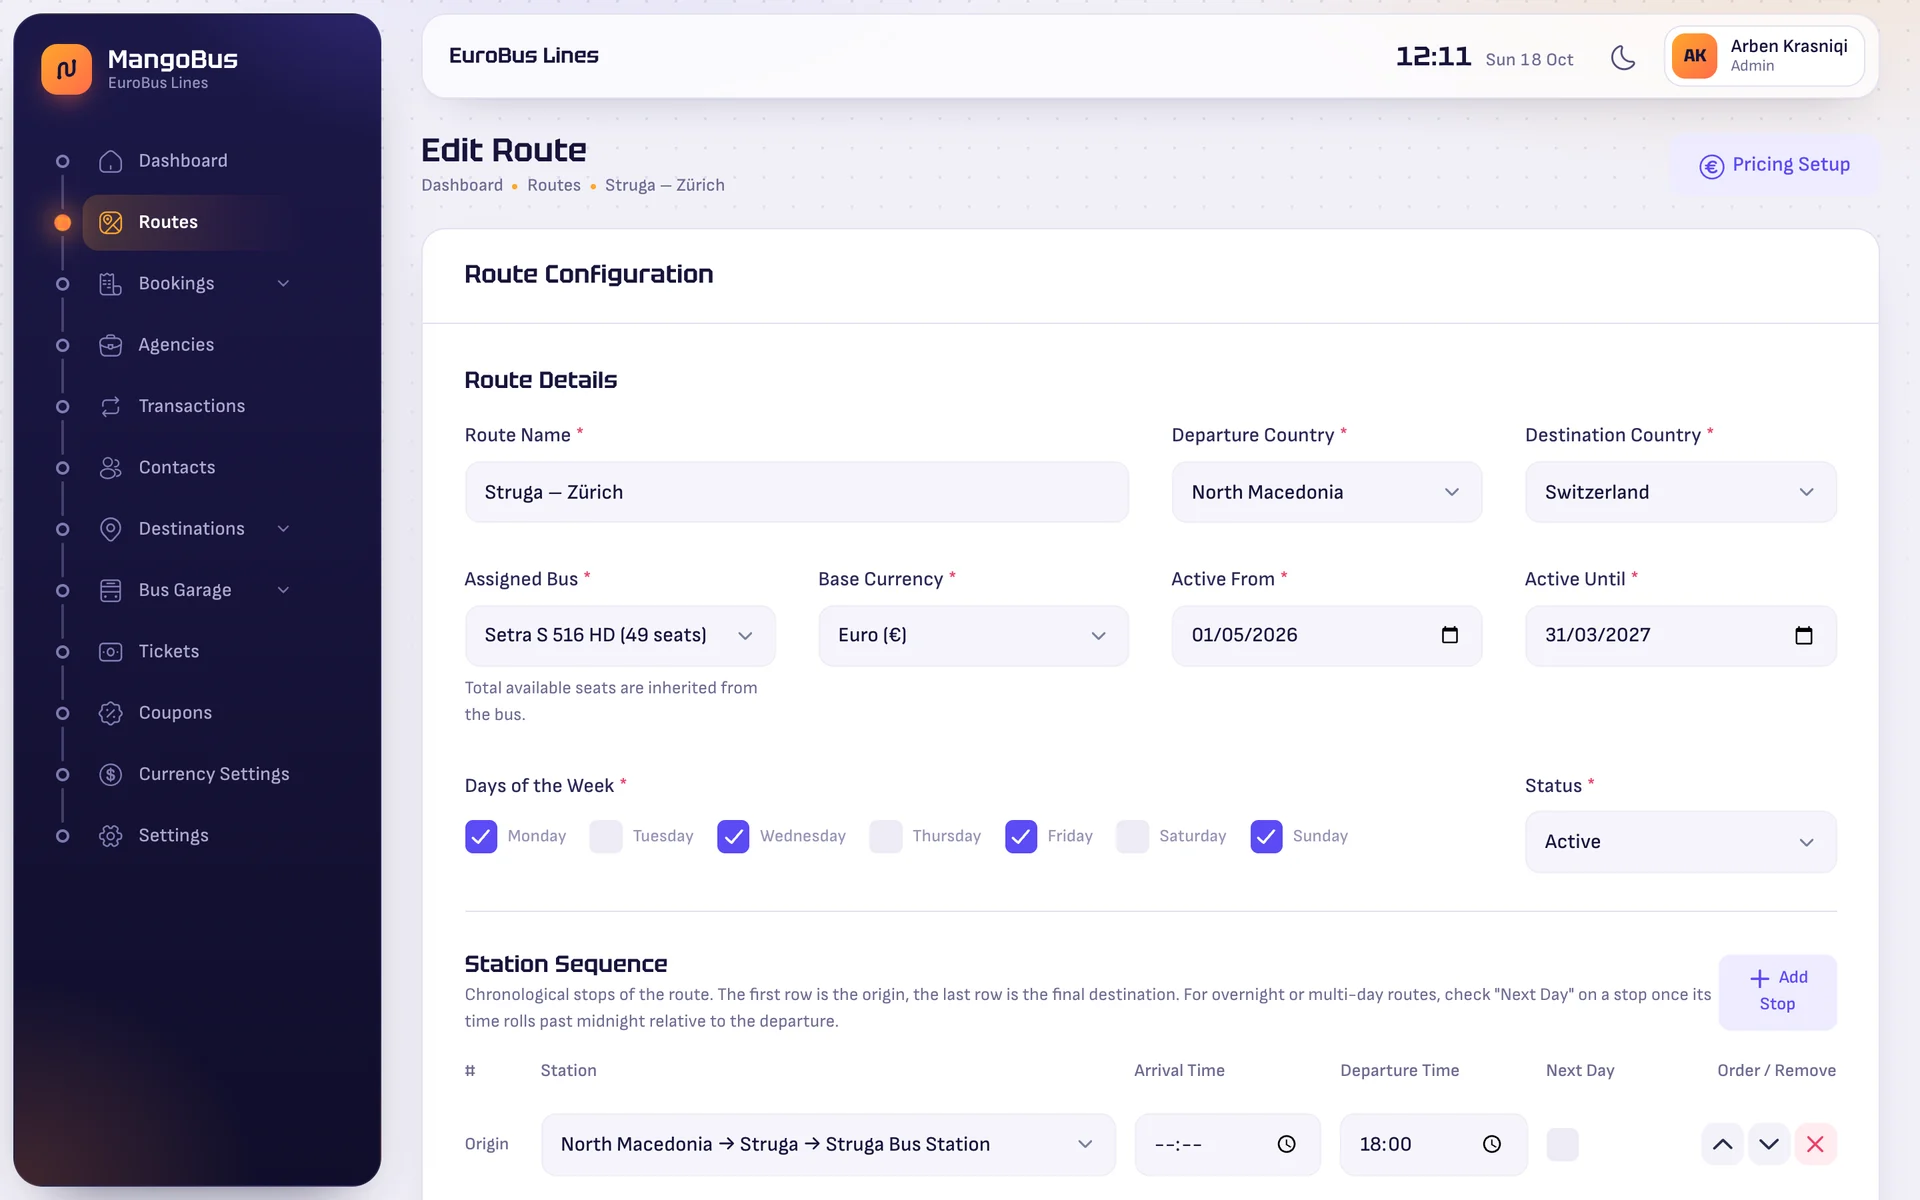The height and width of the screenshot is (1200, 1920).
Task: Expand Bookings submenu chevron
Action: pos(283,284)
